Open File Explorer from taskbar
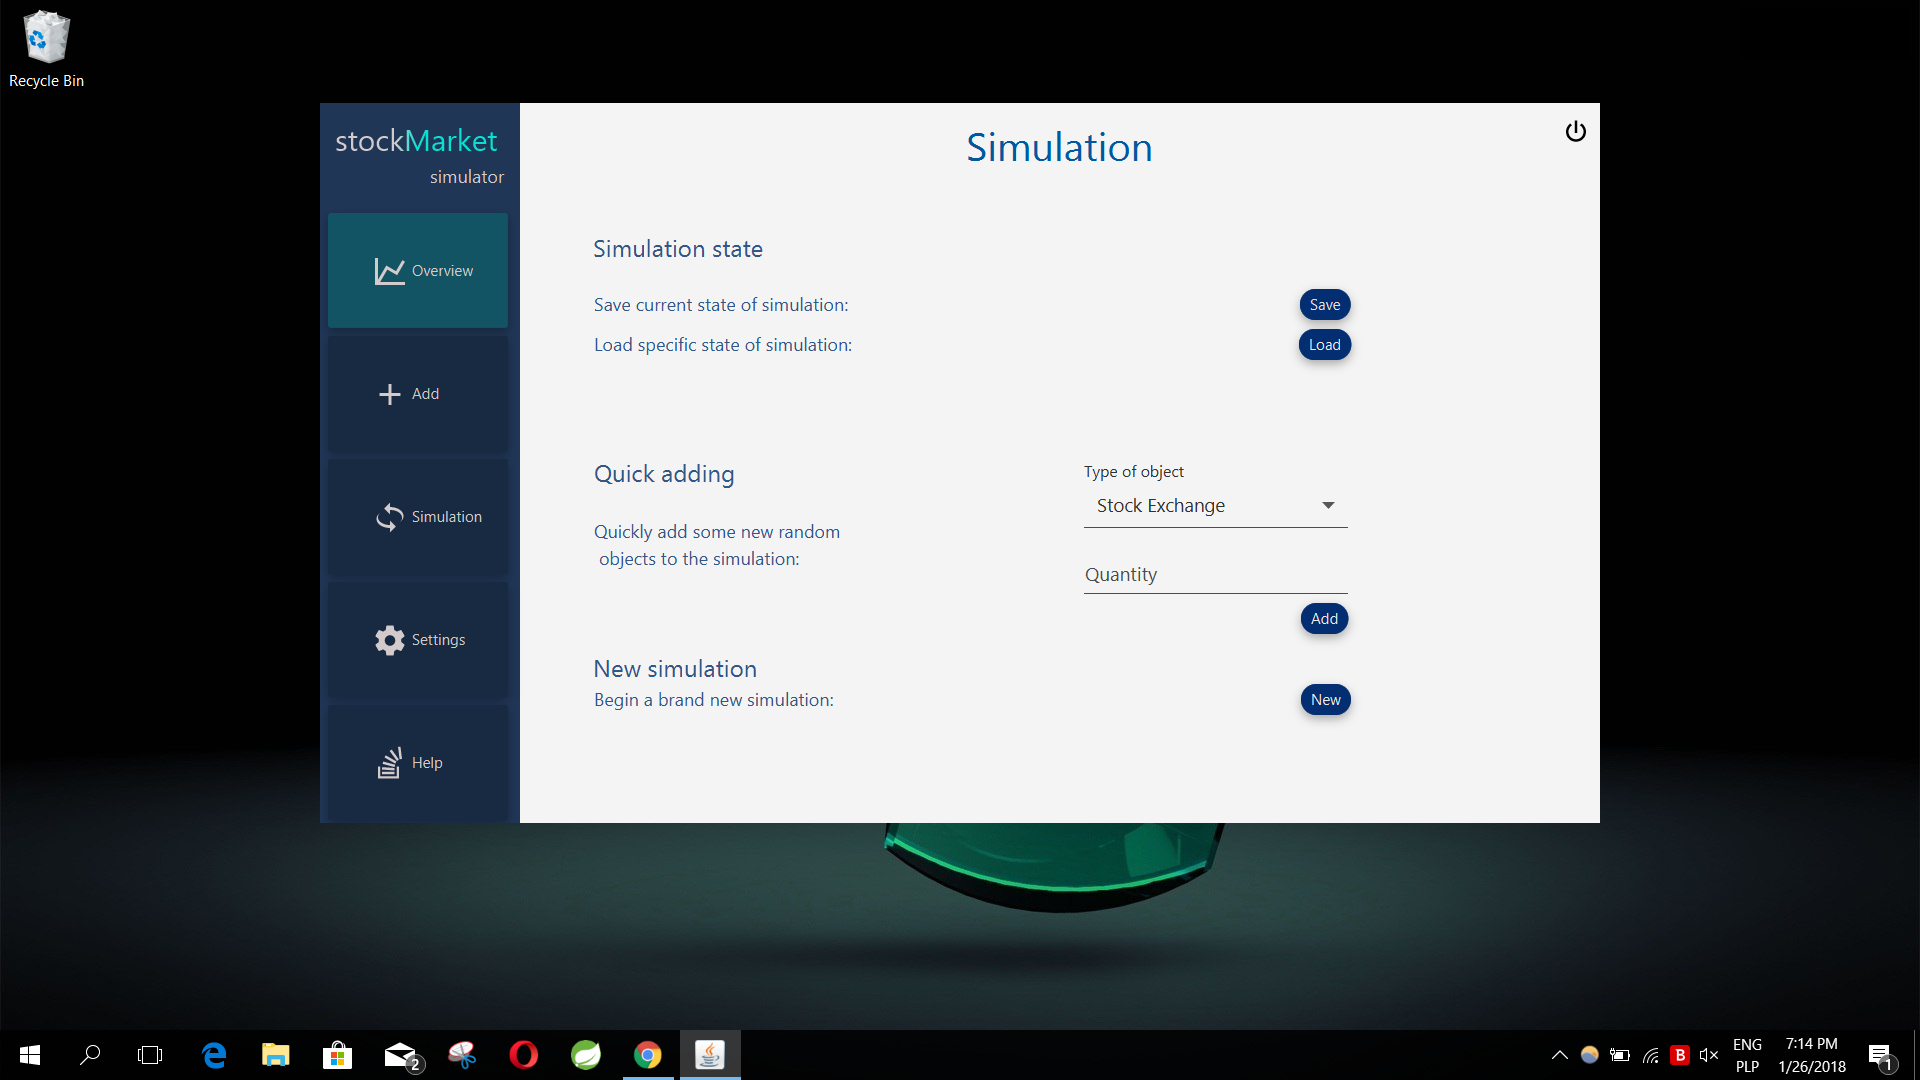 275,1055
